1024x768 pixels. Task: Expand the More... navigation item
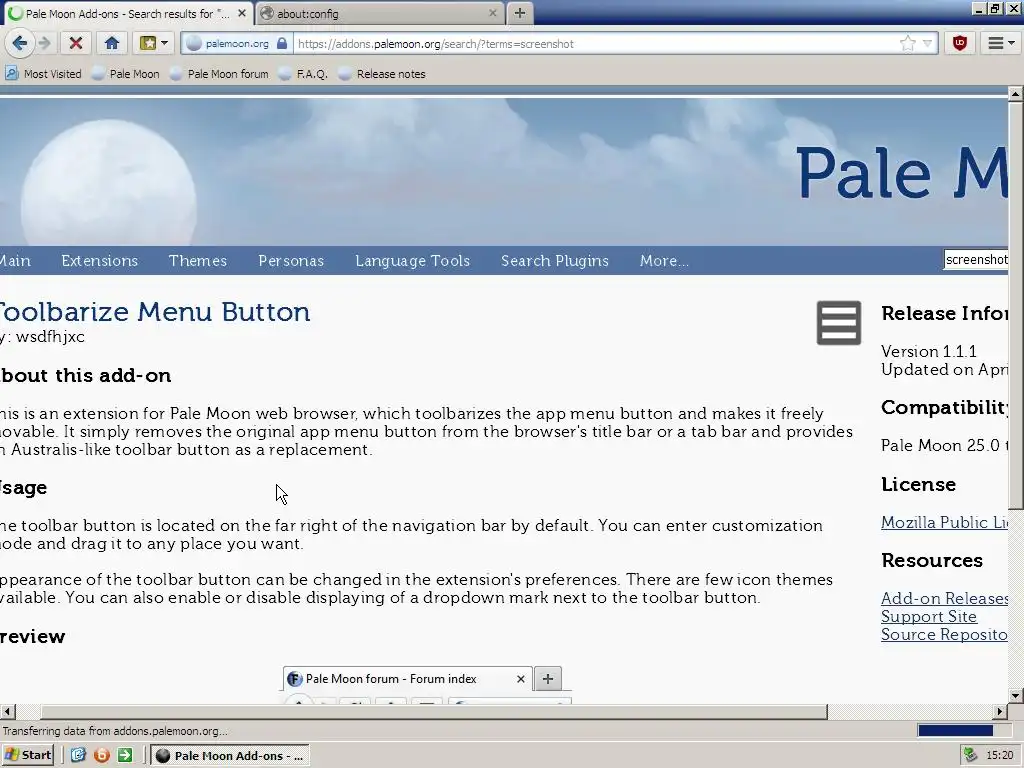click(x=664, y=261)
